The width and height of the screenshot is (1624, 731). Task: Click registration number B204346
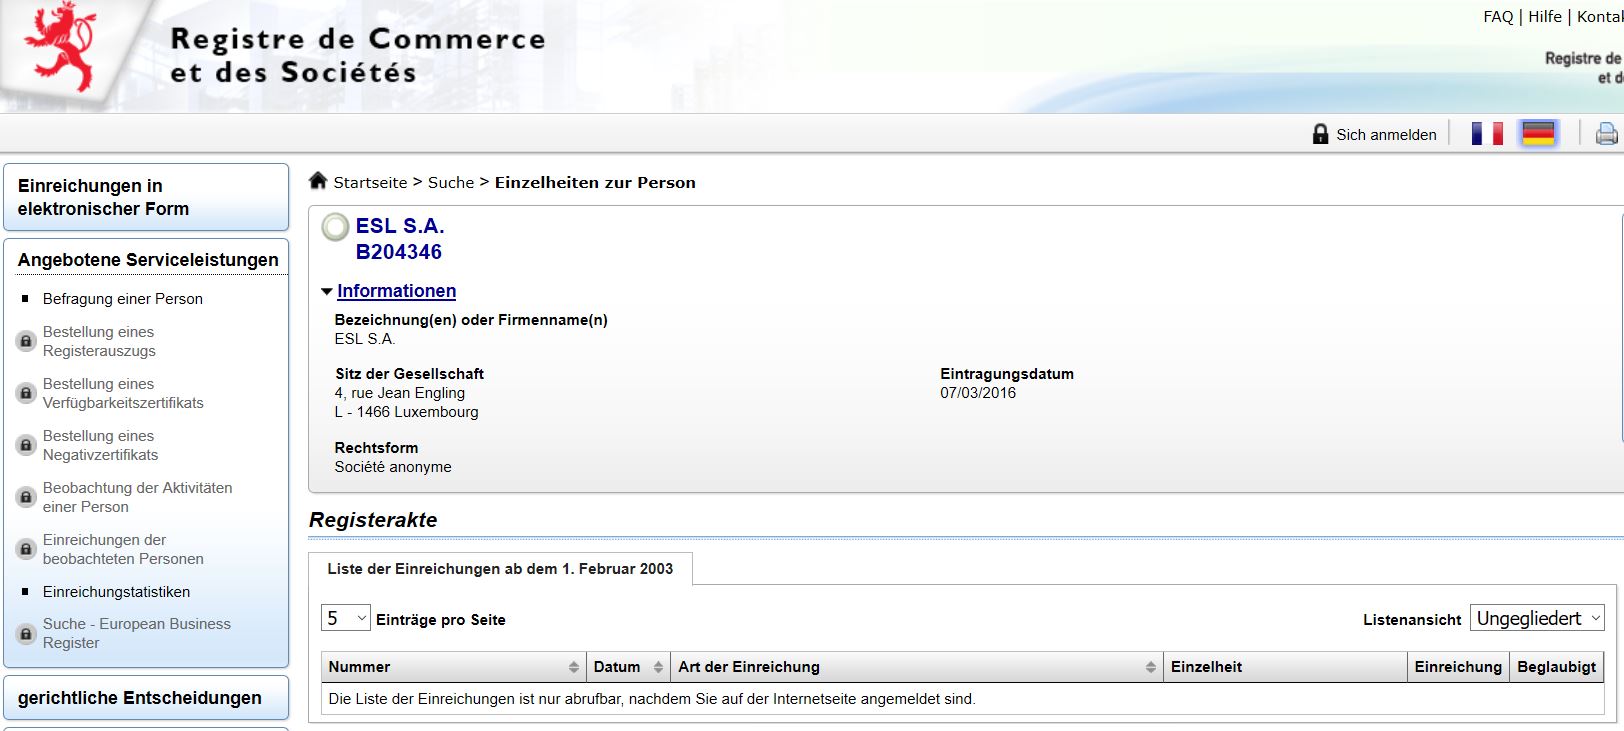[x=399, y=252]
